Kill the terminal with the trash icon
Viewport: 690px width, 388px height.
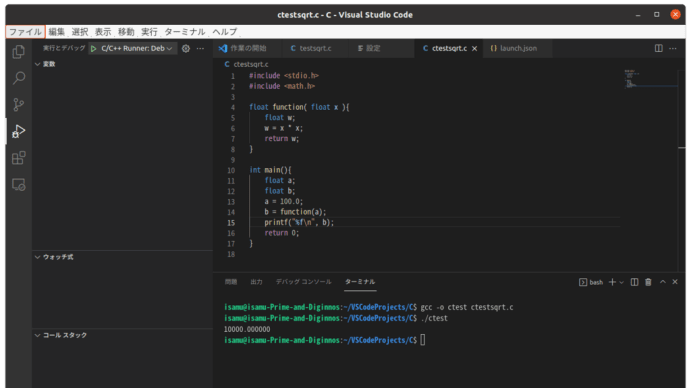pyautogui.click(x=648, y=282)
